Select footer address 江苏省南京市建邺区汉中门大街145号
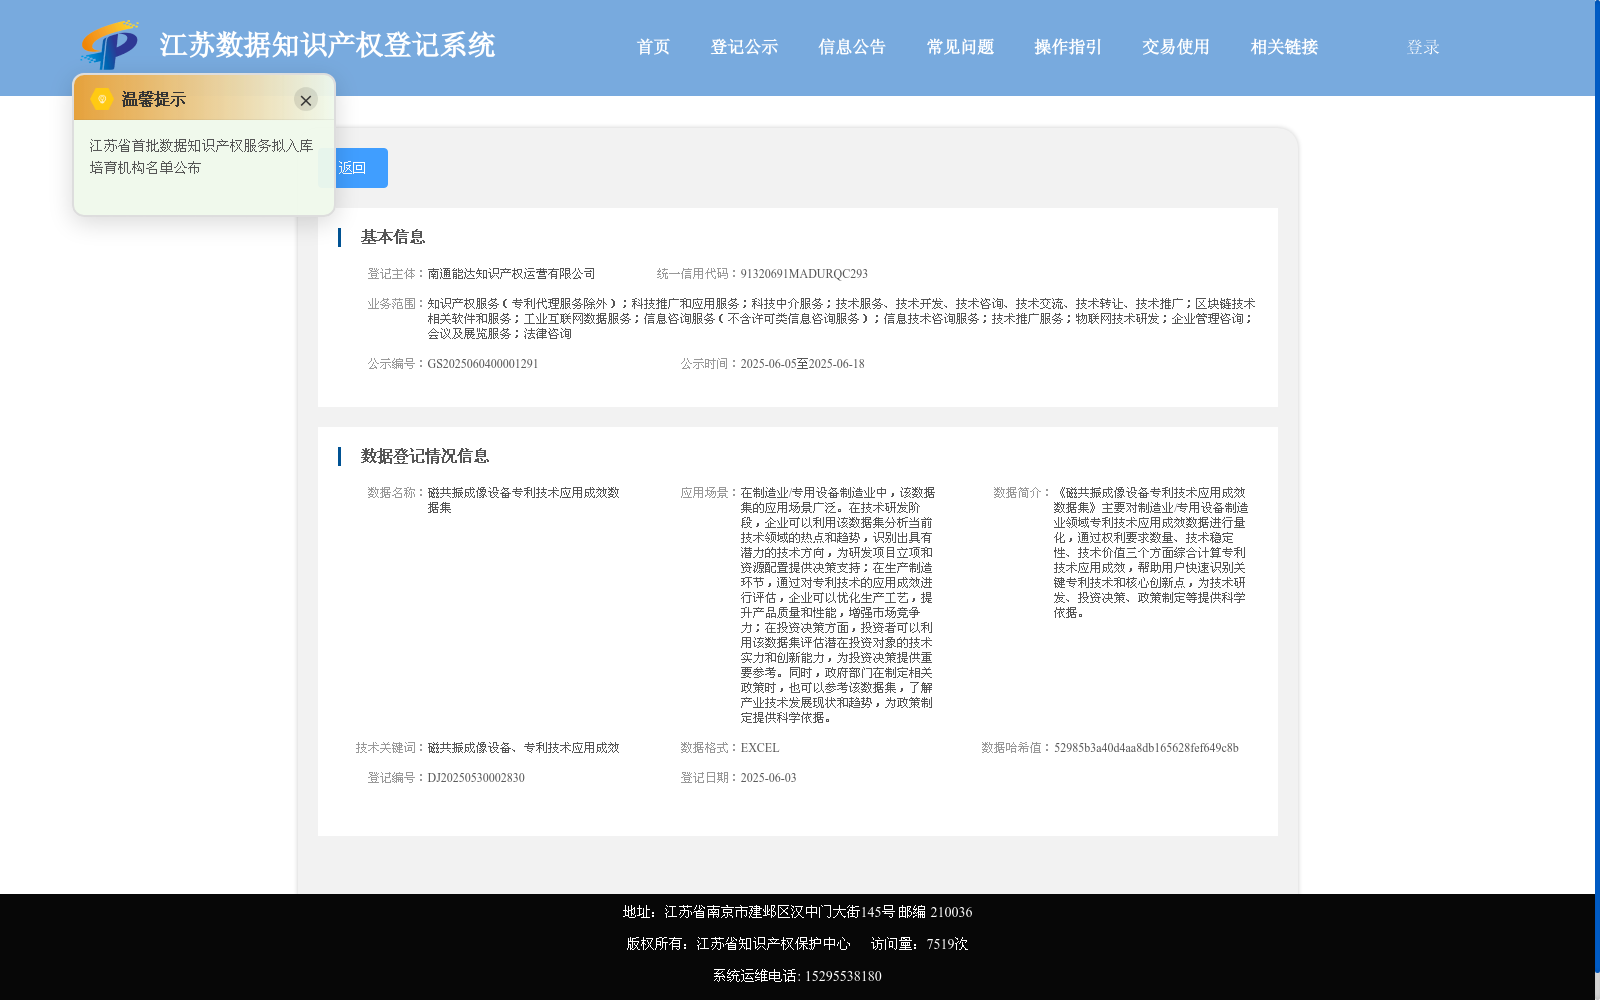This screenshot has width=1600, height=1000. point(779,912)
